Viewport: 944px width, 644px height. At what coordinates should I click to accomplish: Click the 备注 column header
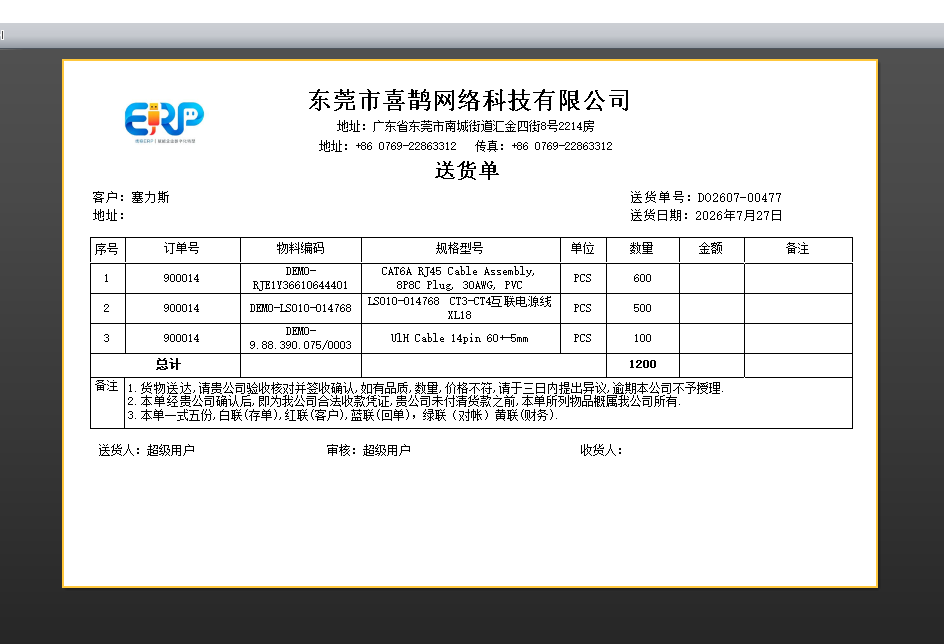(x=797, y=249)
